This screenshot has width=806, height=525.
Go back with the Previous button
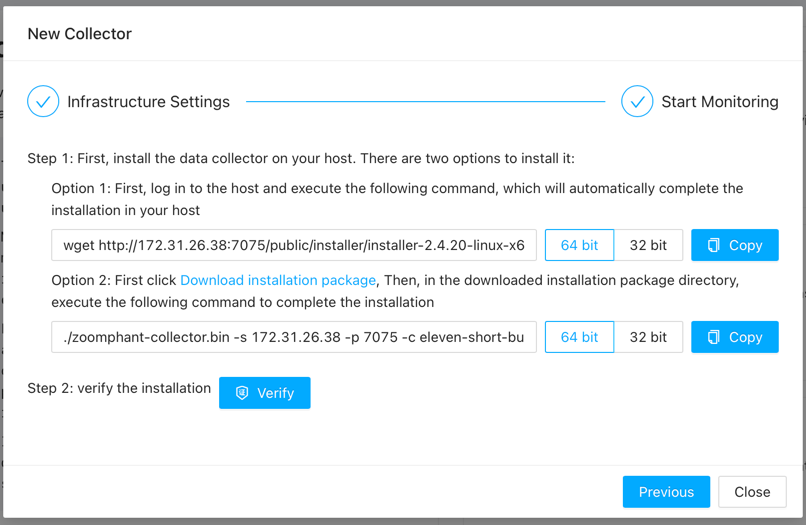click(x=666, y=492)
